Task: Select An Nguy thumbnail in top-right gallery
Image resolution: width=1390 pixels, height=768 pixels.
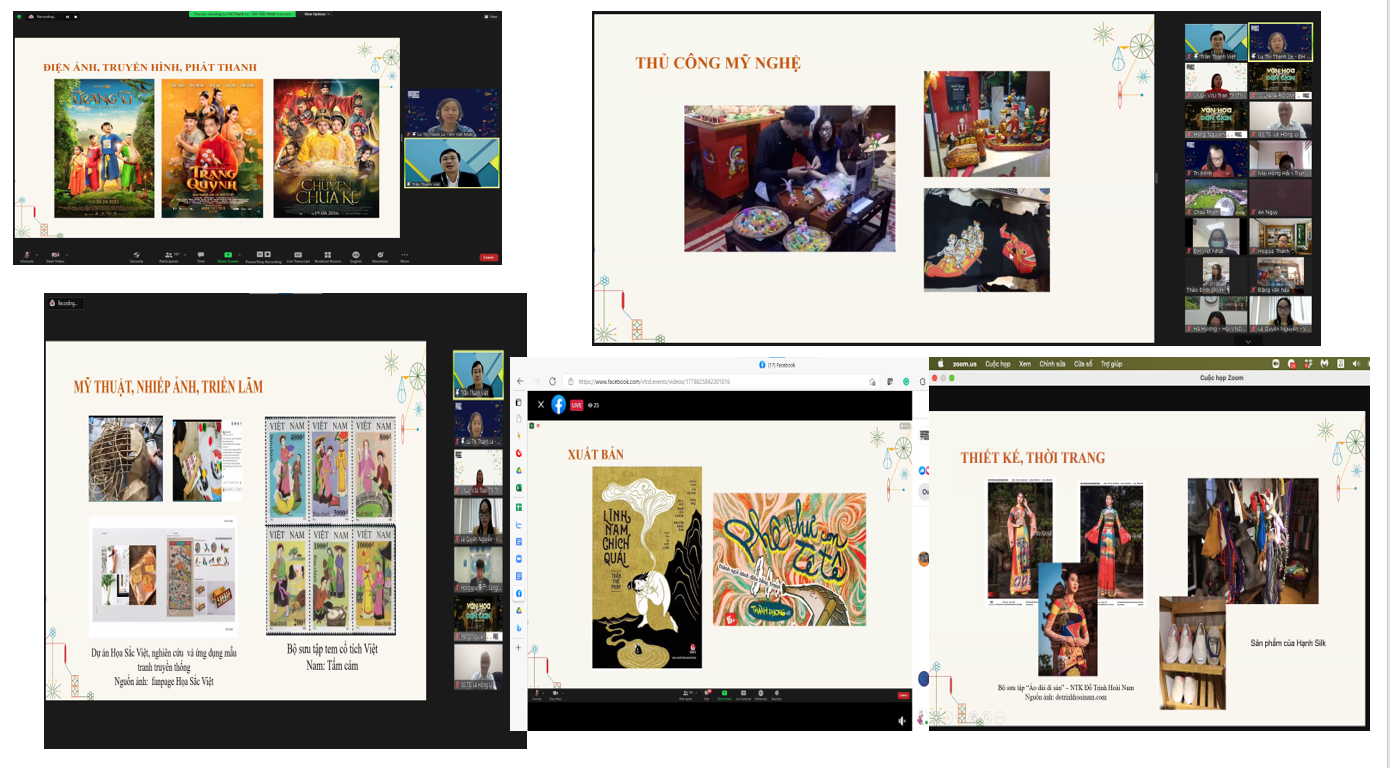Action: [1280, 198]
